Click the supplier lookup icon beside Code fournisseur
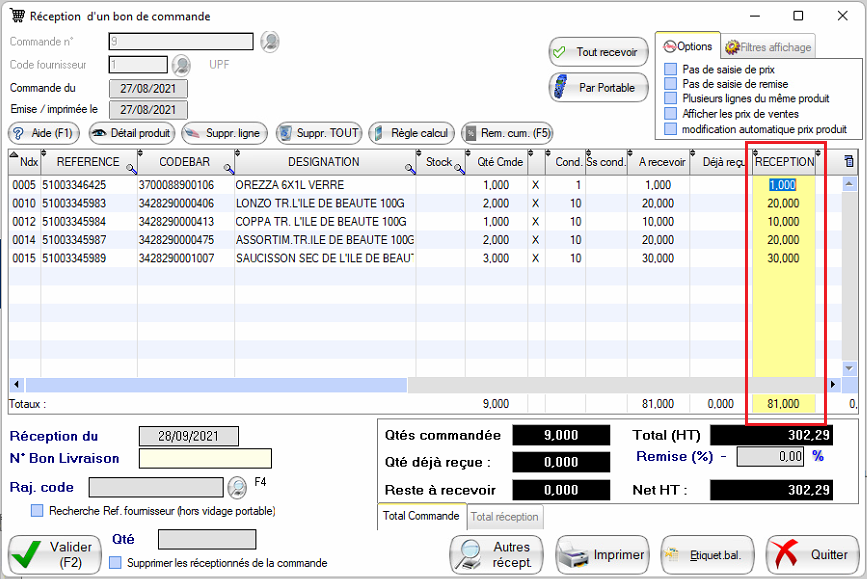Viewport: 867px width, 579px height. (x=181, y=65)
